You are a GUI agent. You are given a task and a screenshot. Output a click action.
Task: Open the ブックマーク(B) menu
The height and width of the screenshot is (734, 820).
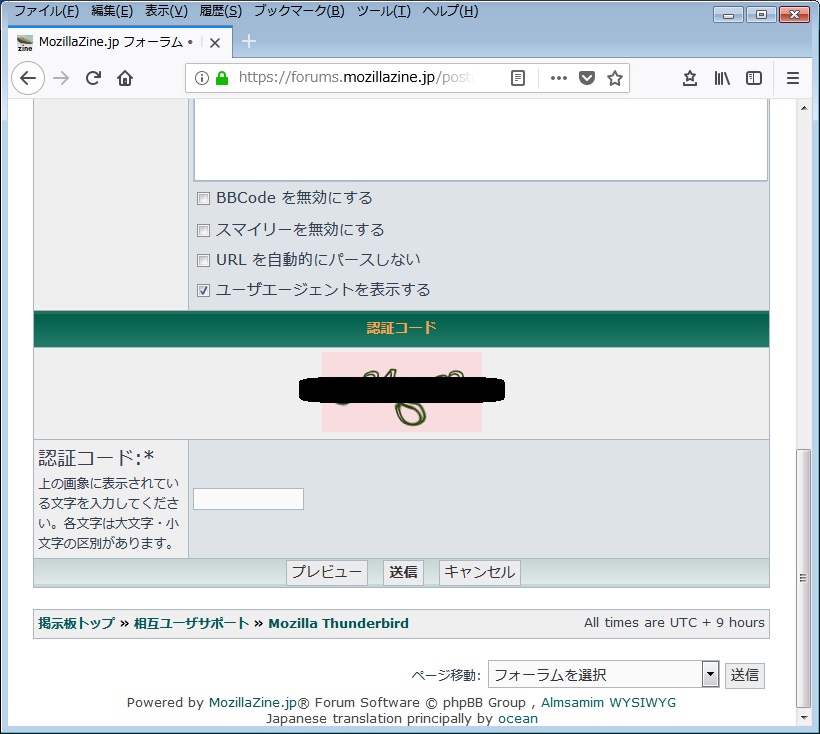[x=298, y=11]
